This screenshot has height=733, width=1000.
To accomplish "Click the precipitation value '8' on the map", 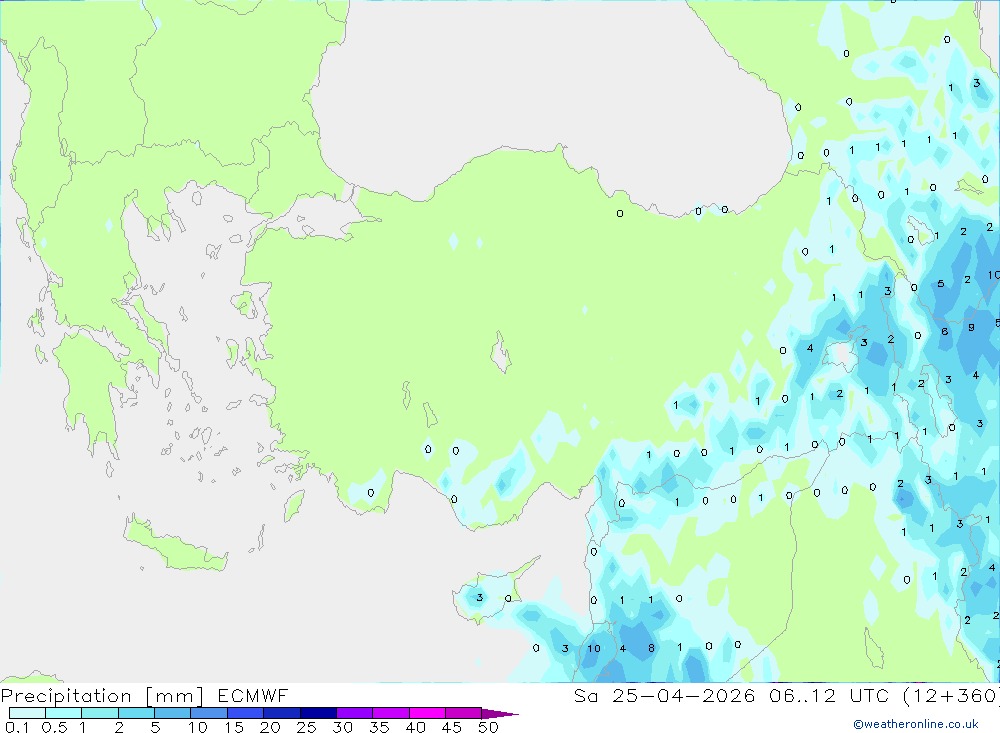I will coord(651,648).
